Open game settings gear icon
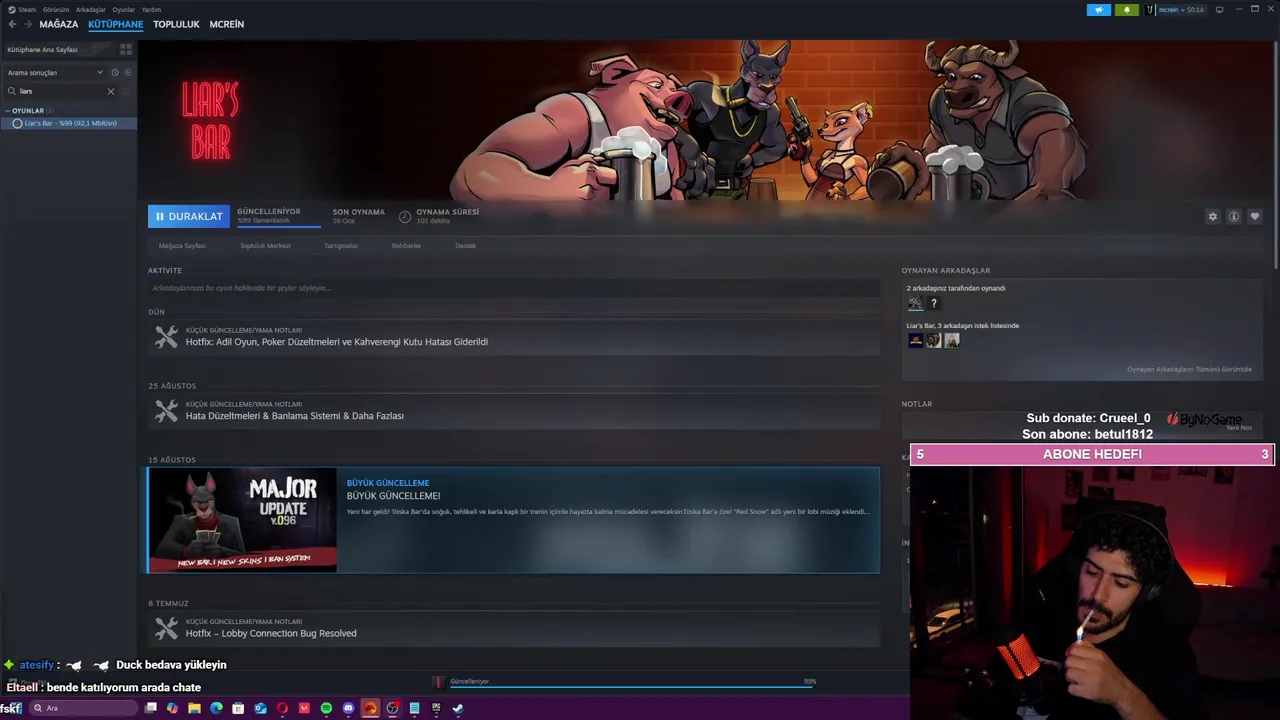The height and width of the screenshot is (720, 1280). tap(1213, 216)
